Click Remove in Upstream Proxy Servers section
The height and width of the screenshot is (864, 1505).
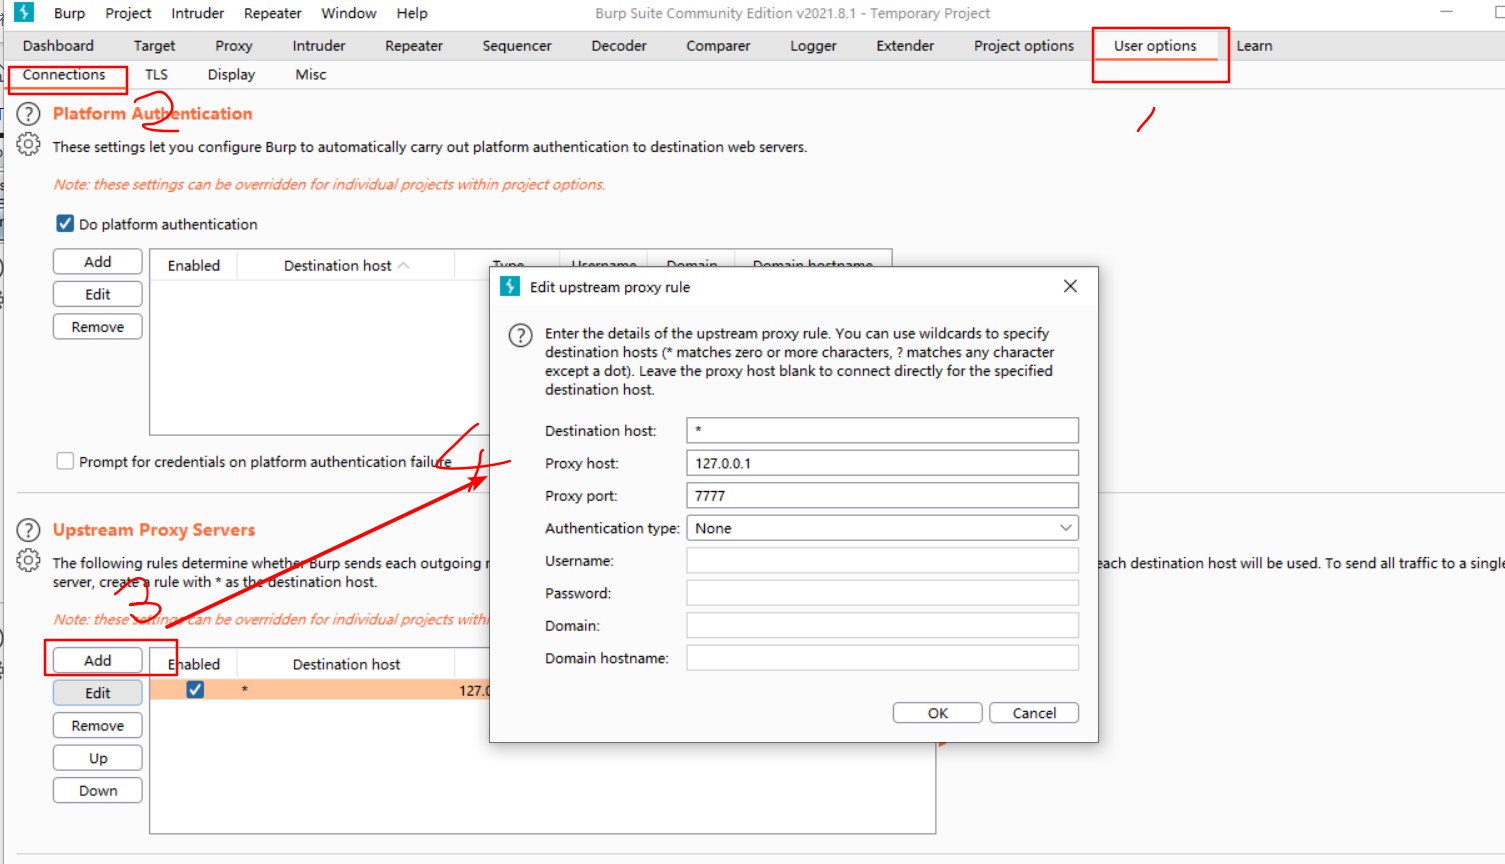[97, 726]
